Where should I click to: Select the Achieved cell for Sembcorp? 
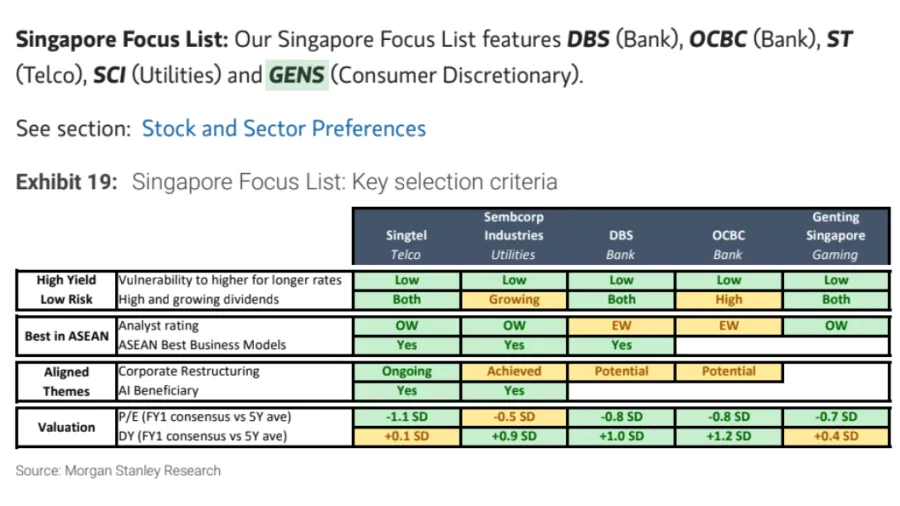[x=514, y=371]
